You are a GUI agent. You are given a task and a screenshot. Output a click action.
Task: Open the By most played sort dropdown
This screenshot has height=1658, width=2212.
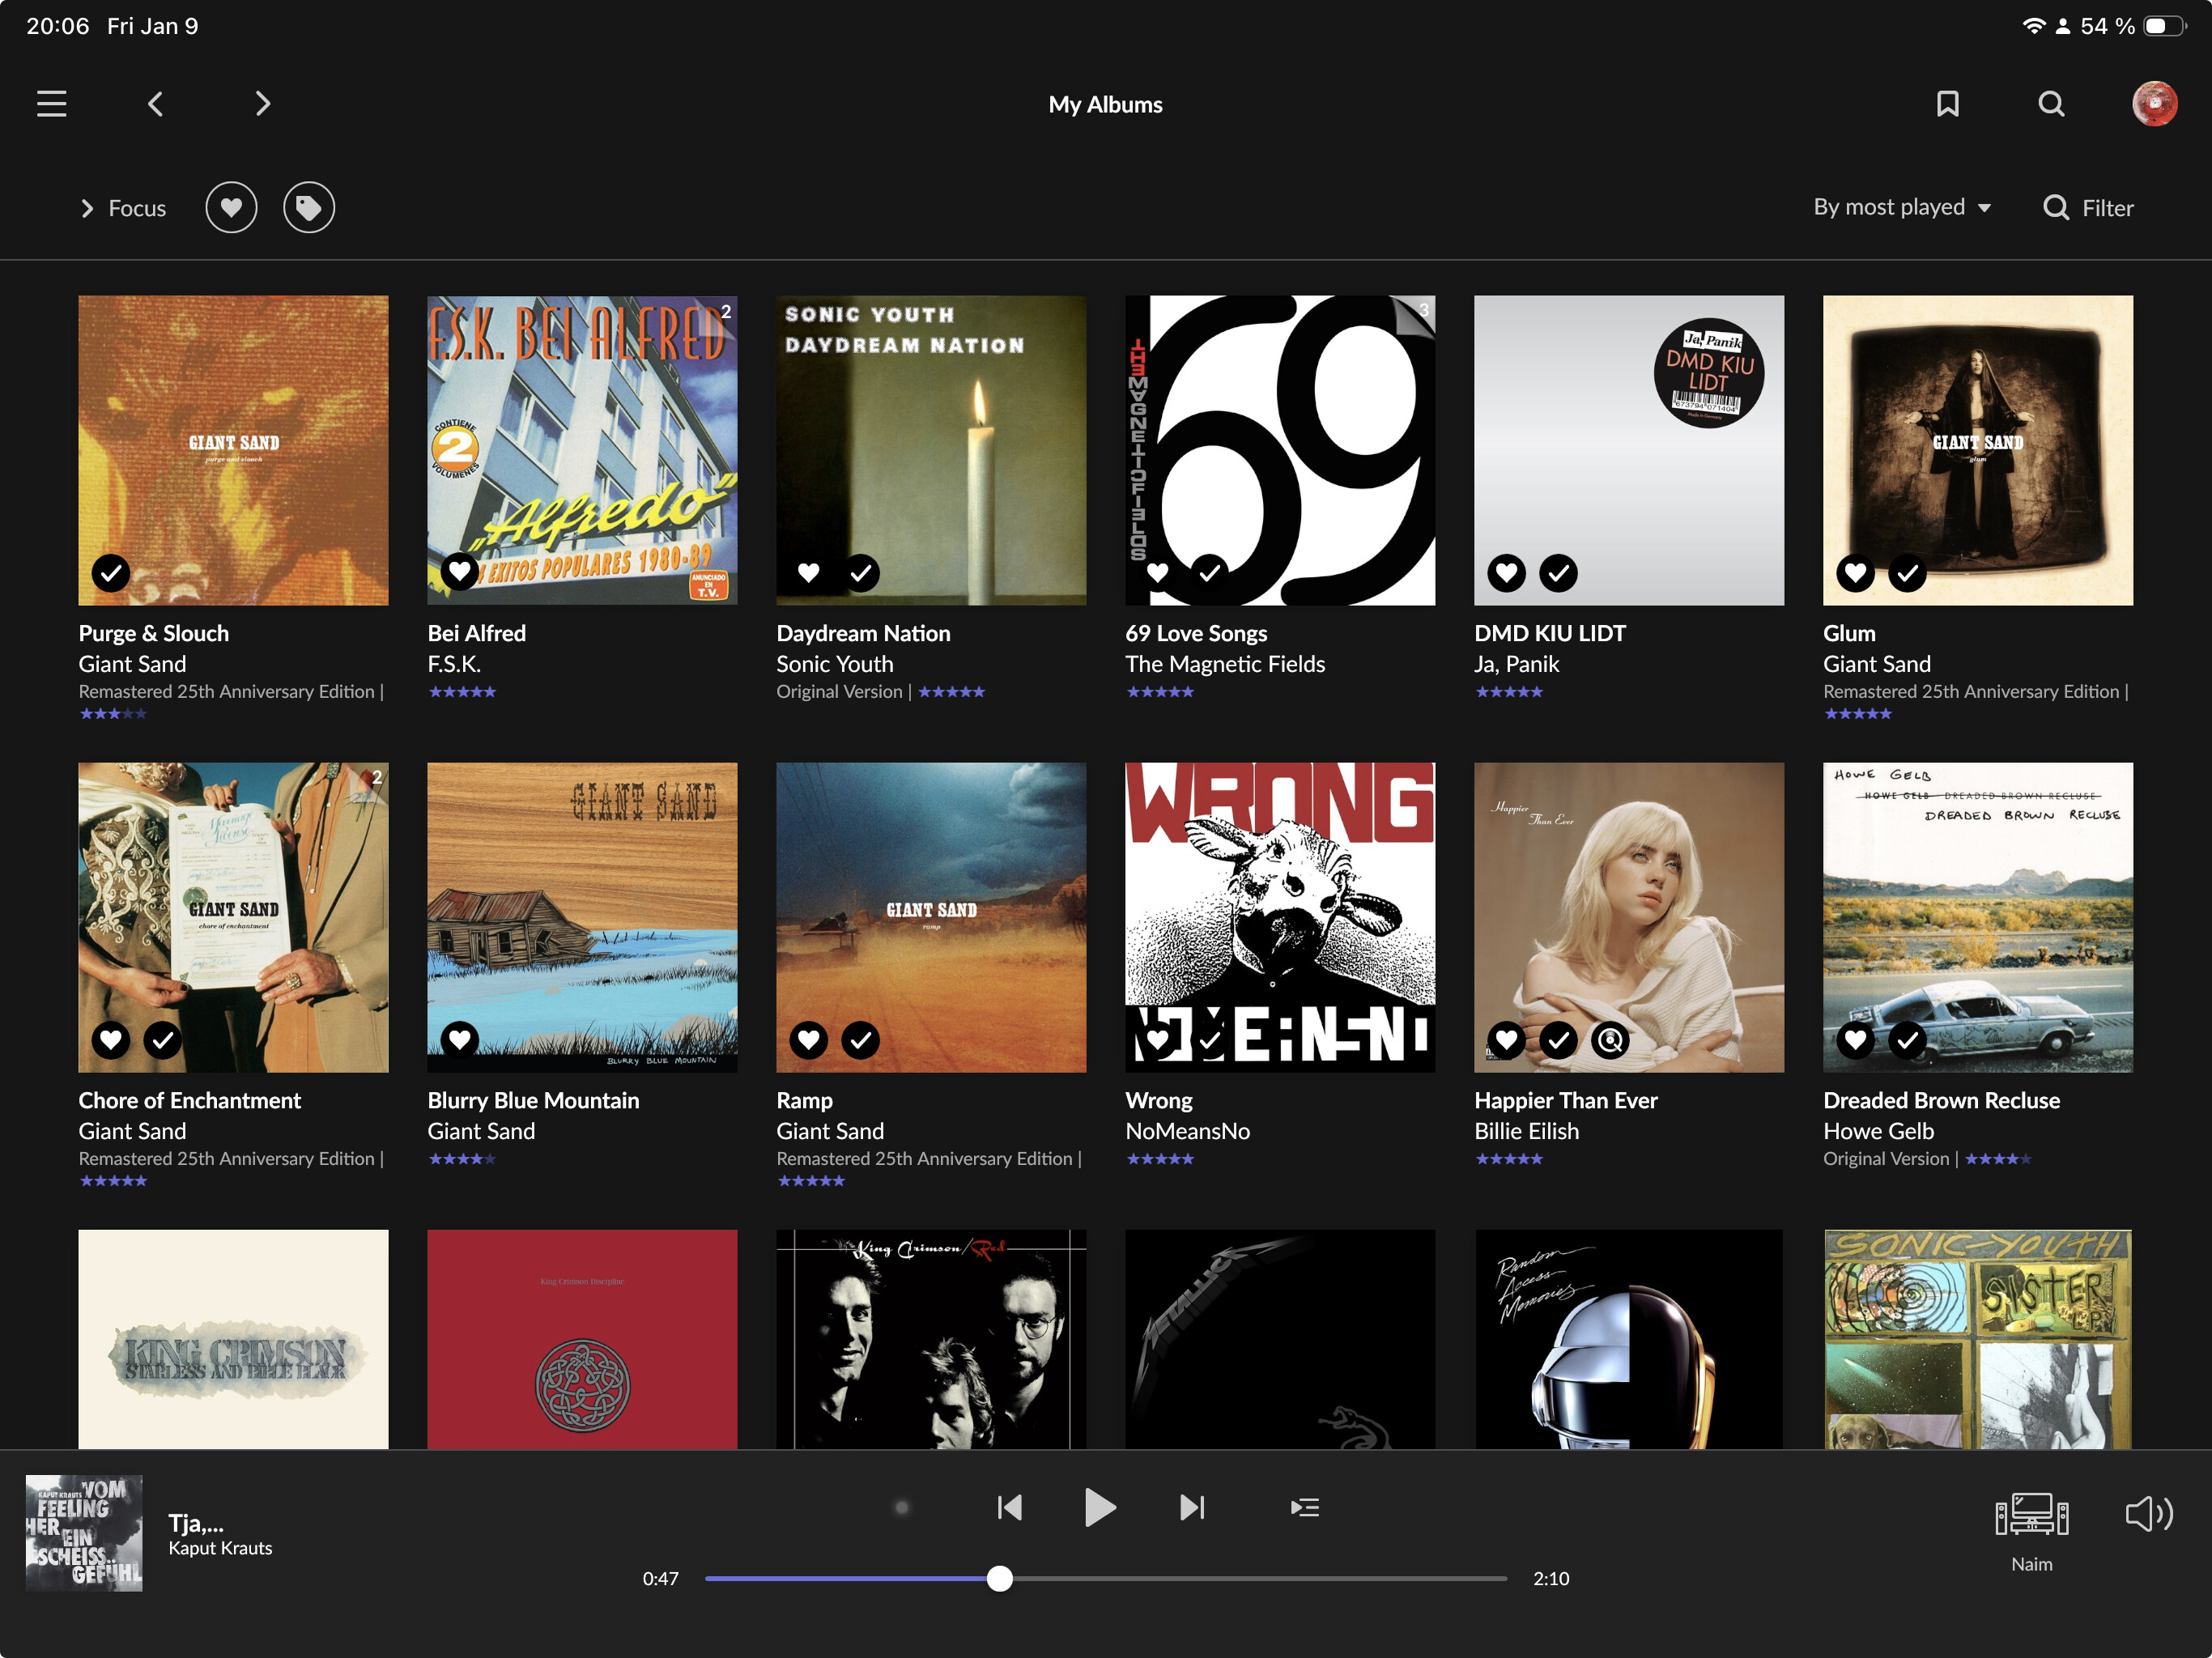1901,207
